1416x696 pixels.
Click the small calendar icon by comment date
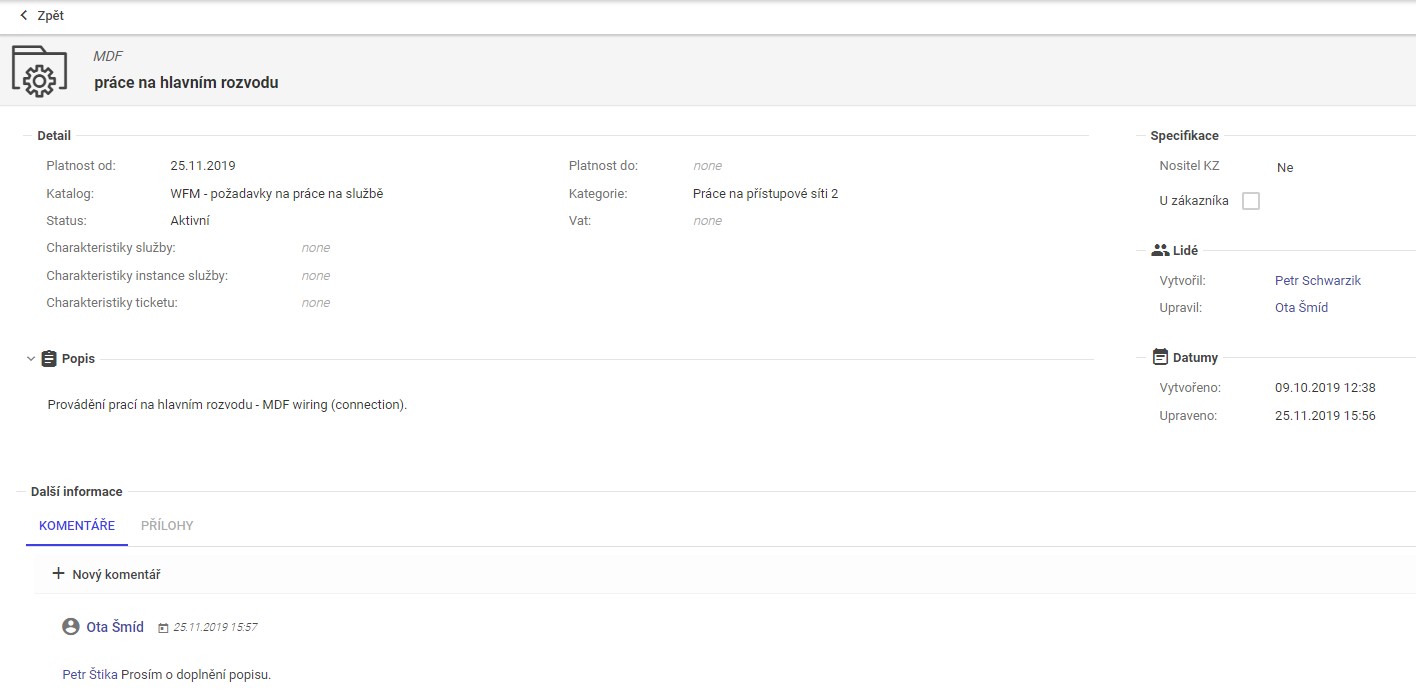(164, 628)
